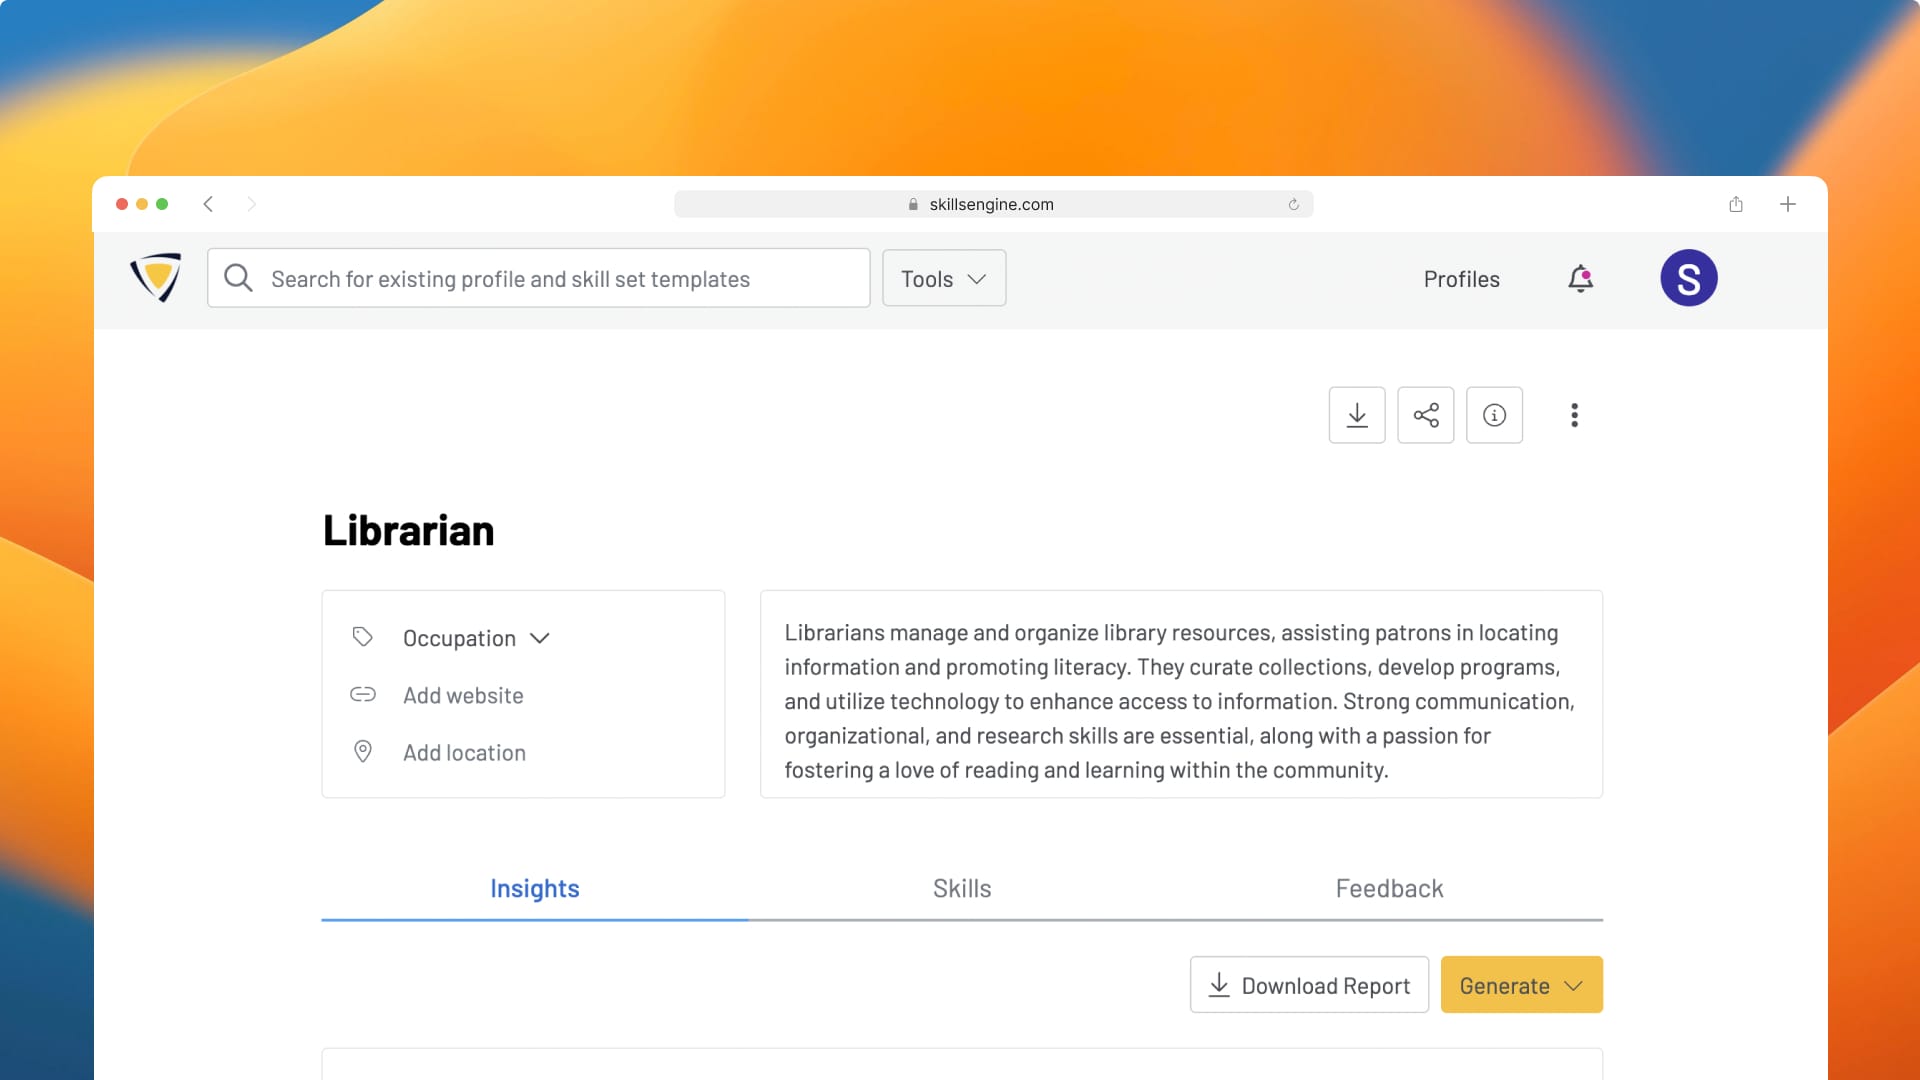The image size is (1920, 1080).
Task: Select the Insights tab
Action: click(535, 888)
